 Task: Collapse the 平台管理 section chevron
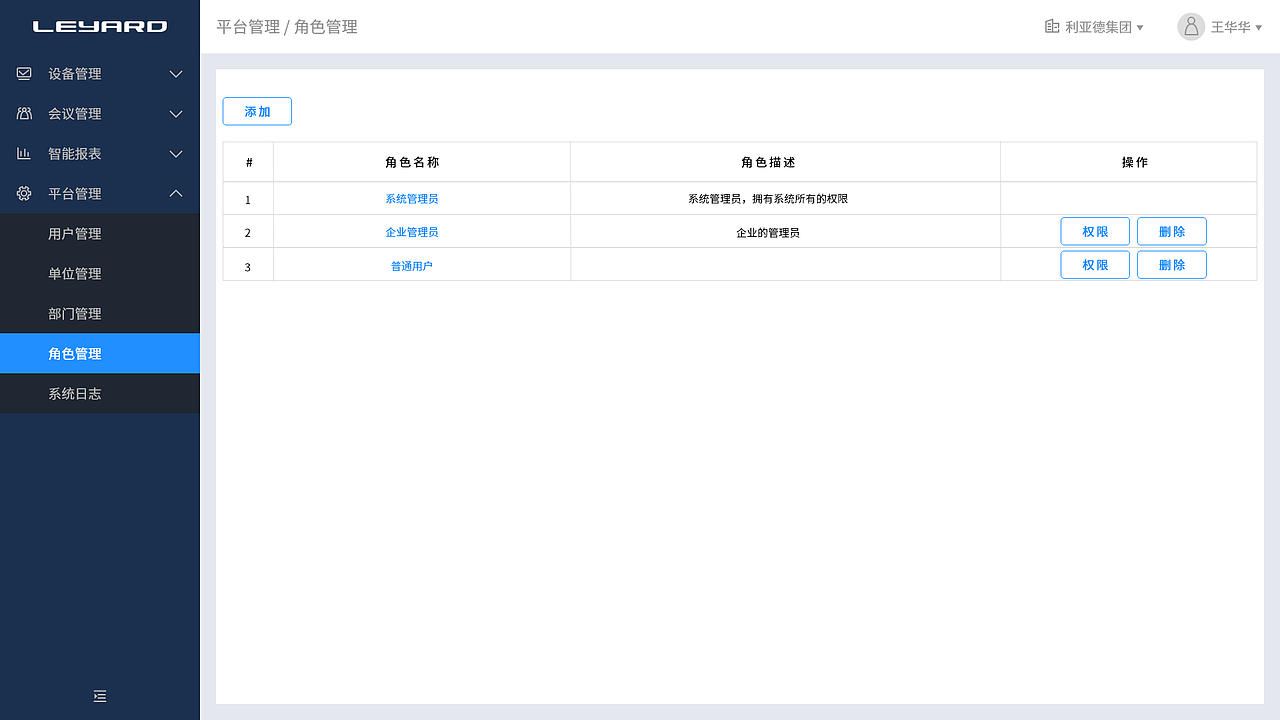(x=176, y=193)
